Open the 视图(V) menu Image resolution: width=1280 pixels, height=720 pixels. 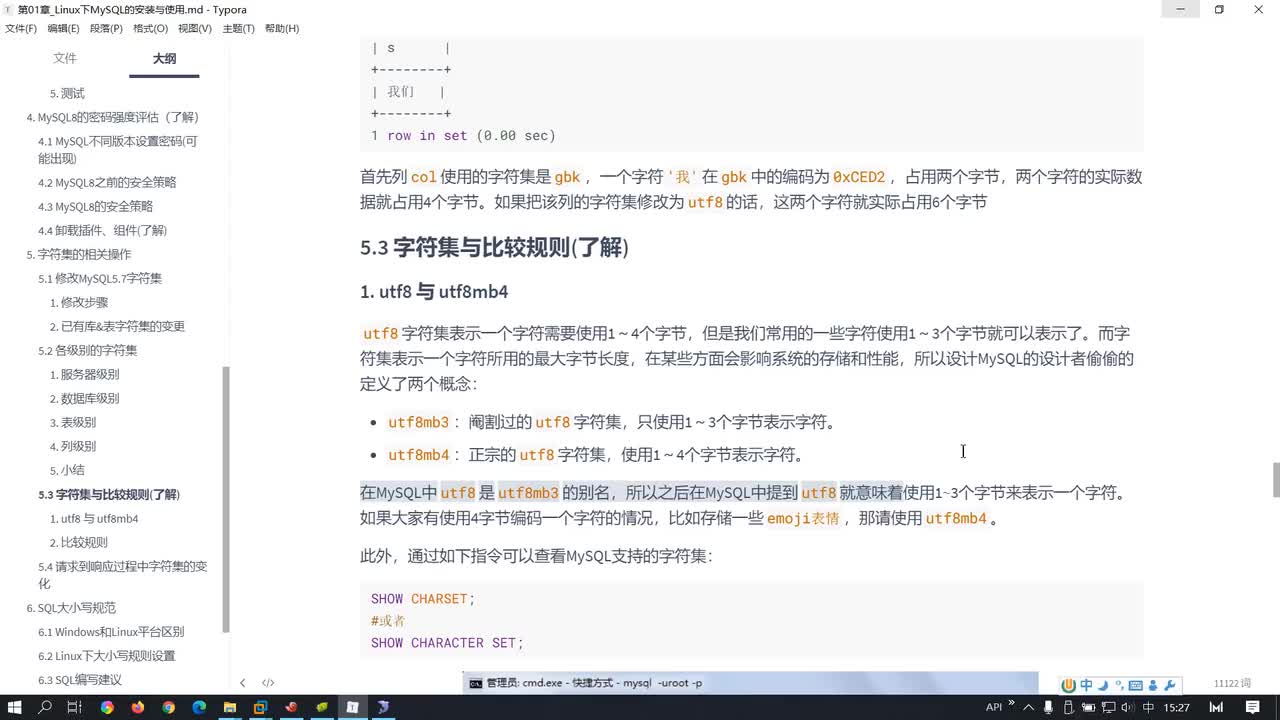coord(195,28)
